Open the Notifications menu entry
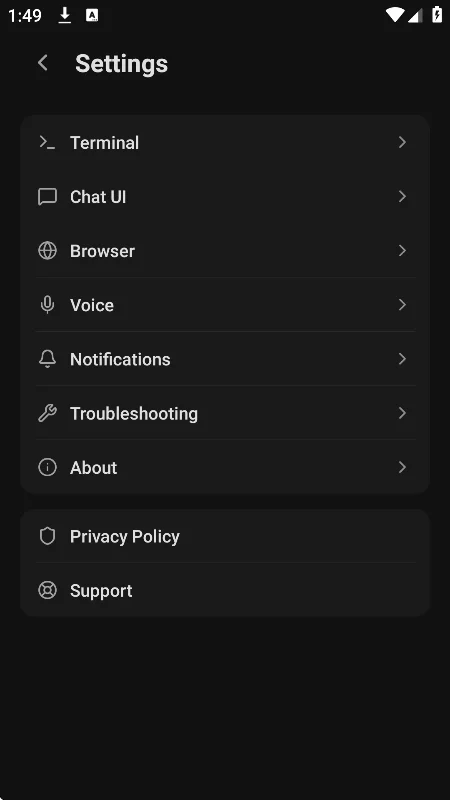The image size is (450, 800). [225, 359]
